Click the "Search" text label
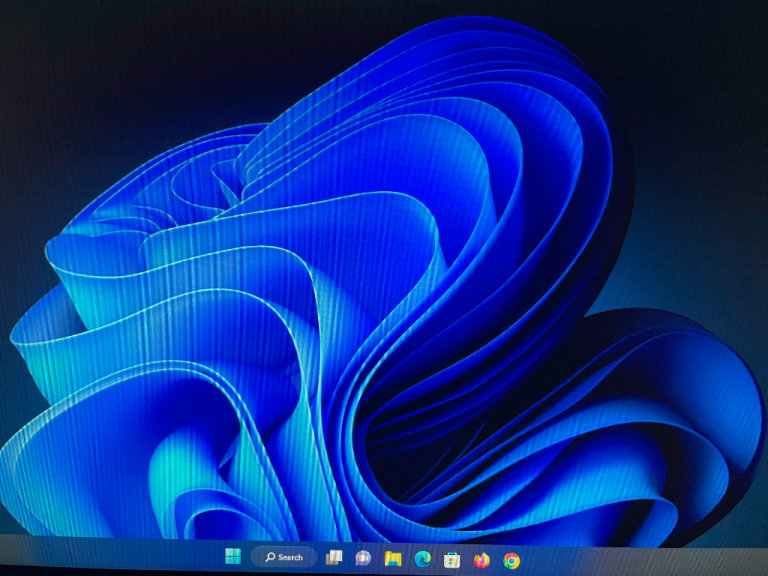Image resolution: width=768 pixels, height=576 pixels. pos(290,557)
